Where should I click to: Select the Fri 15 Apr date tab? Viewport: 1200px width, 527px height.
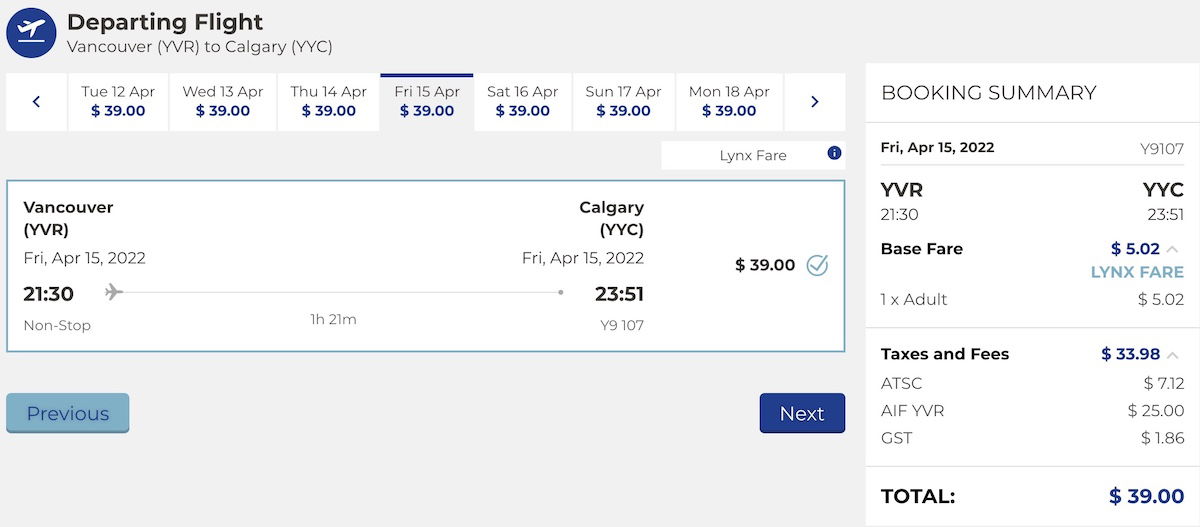pos(427,102)
